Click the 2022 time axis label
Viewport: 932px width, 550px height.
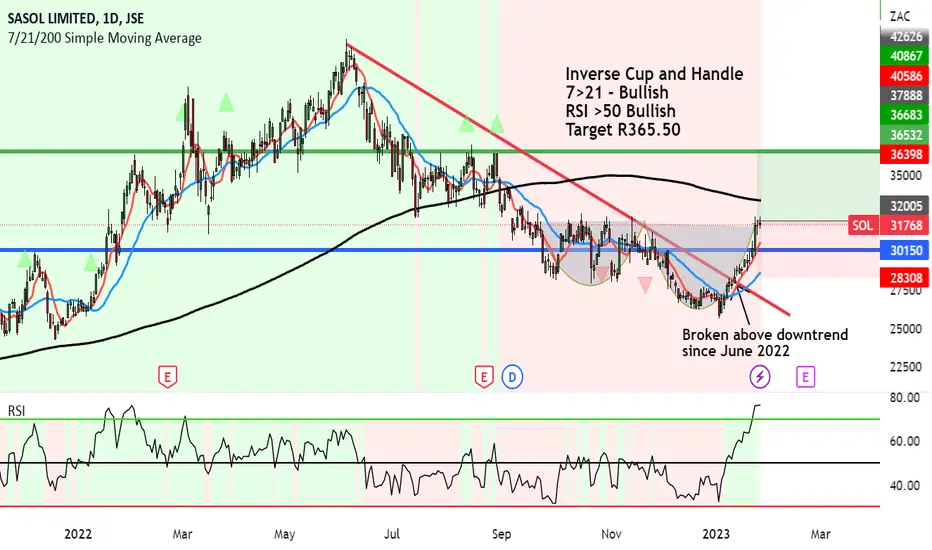click(78, 534)
